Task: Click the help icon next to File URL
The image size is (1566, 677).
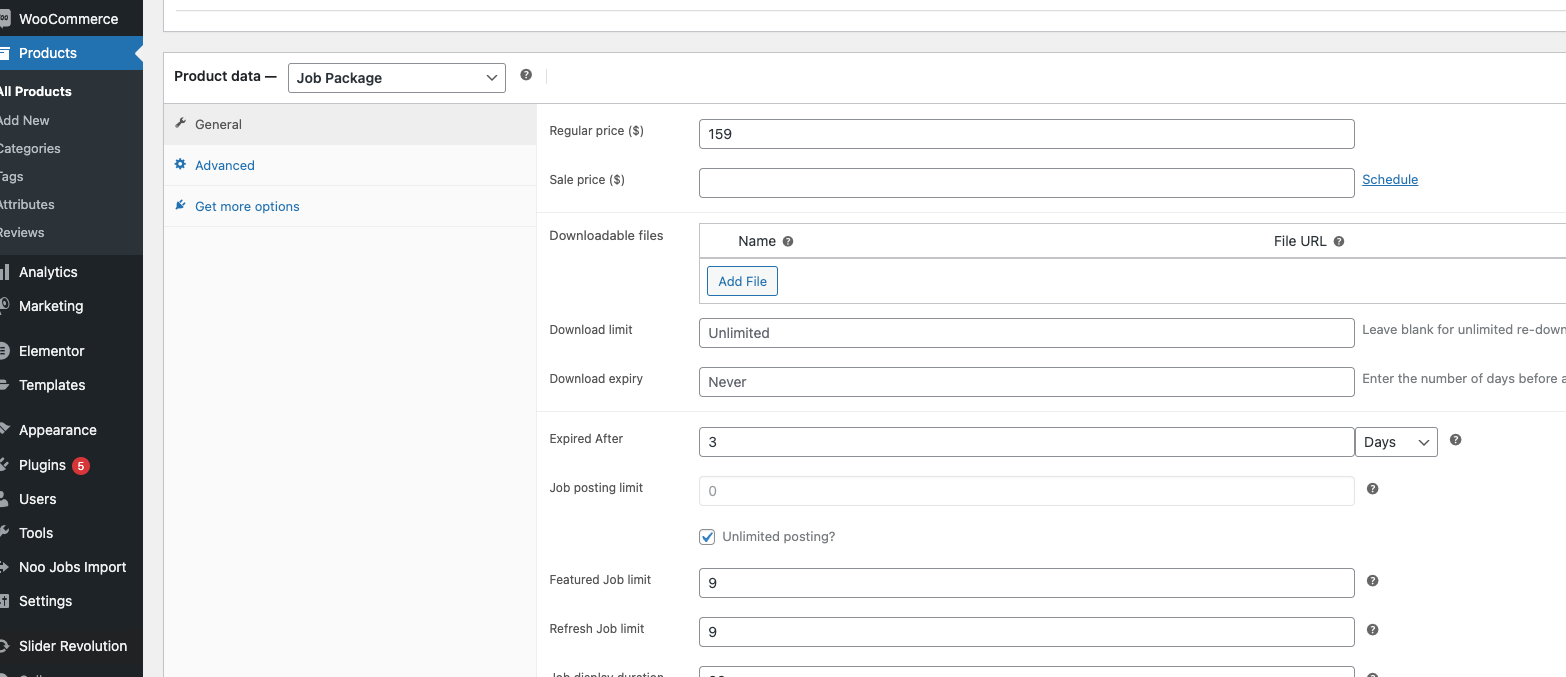Action: [x=1339, y=241]
